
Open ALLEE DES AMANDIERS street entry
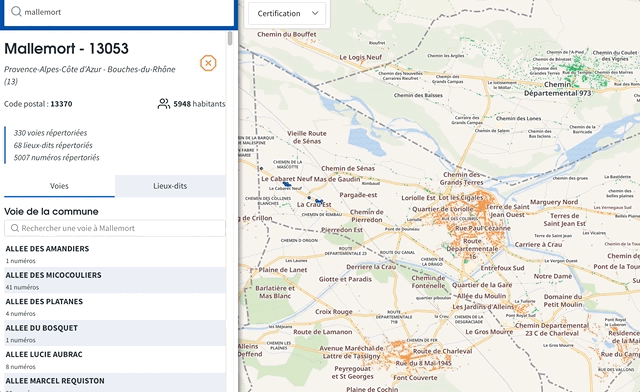(x=115, y=254)
